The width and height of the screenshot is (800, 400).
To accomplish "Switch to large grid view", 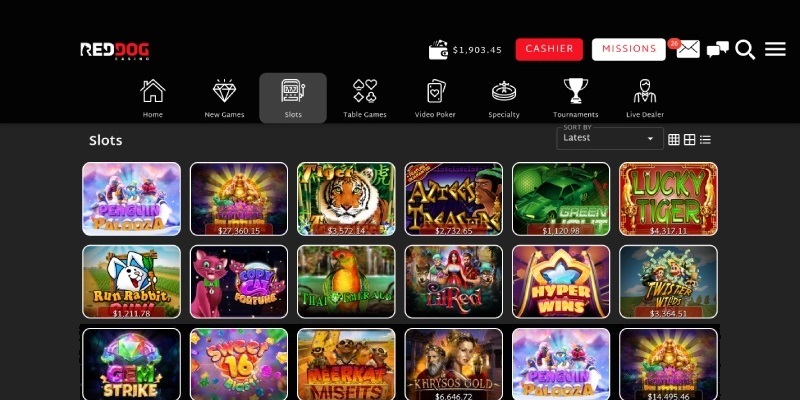I will (689, 140).
